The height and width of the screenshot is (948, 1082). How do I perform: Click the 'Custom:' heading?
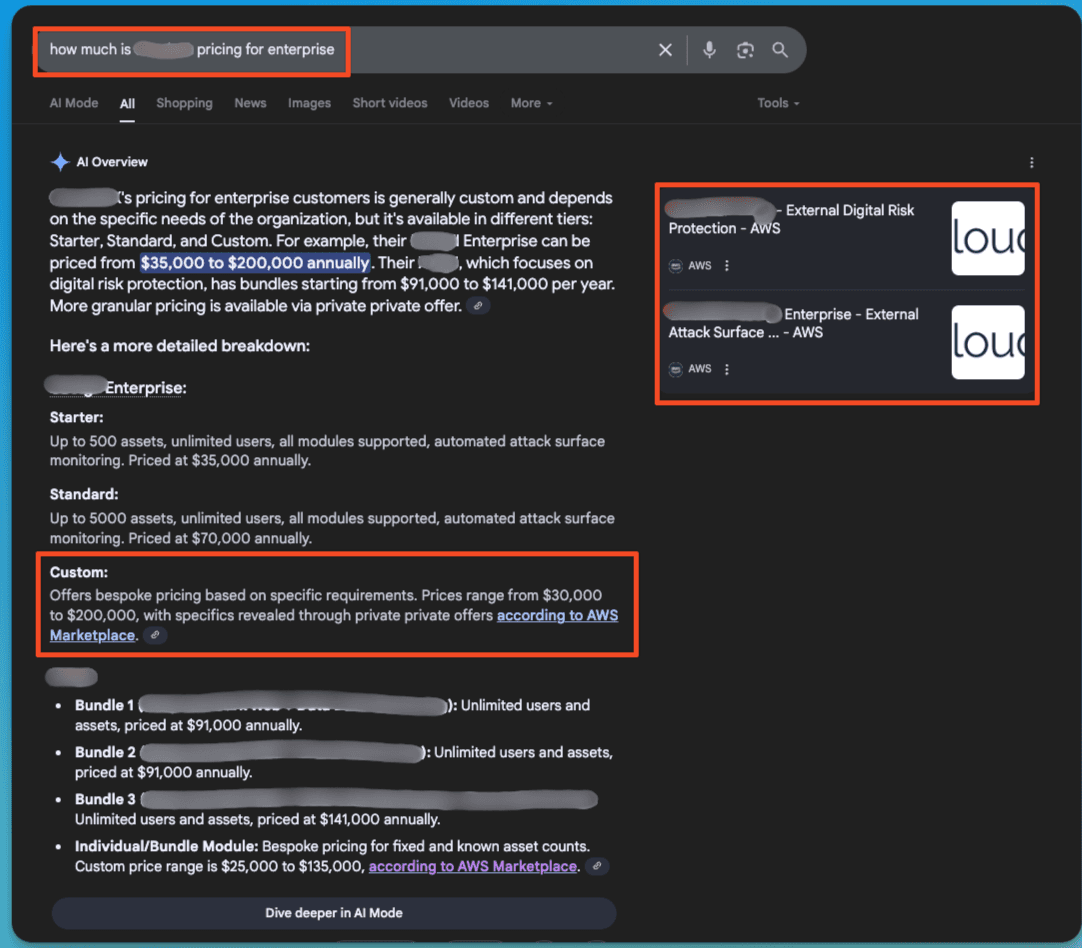[x=79, y=572]
